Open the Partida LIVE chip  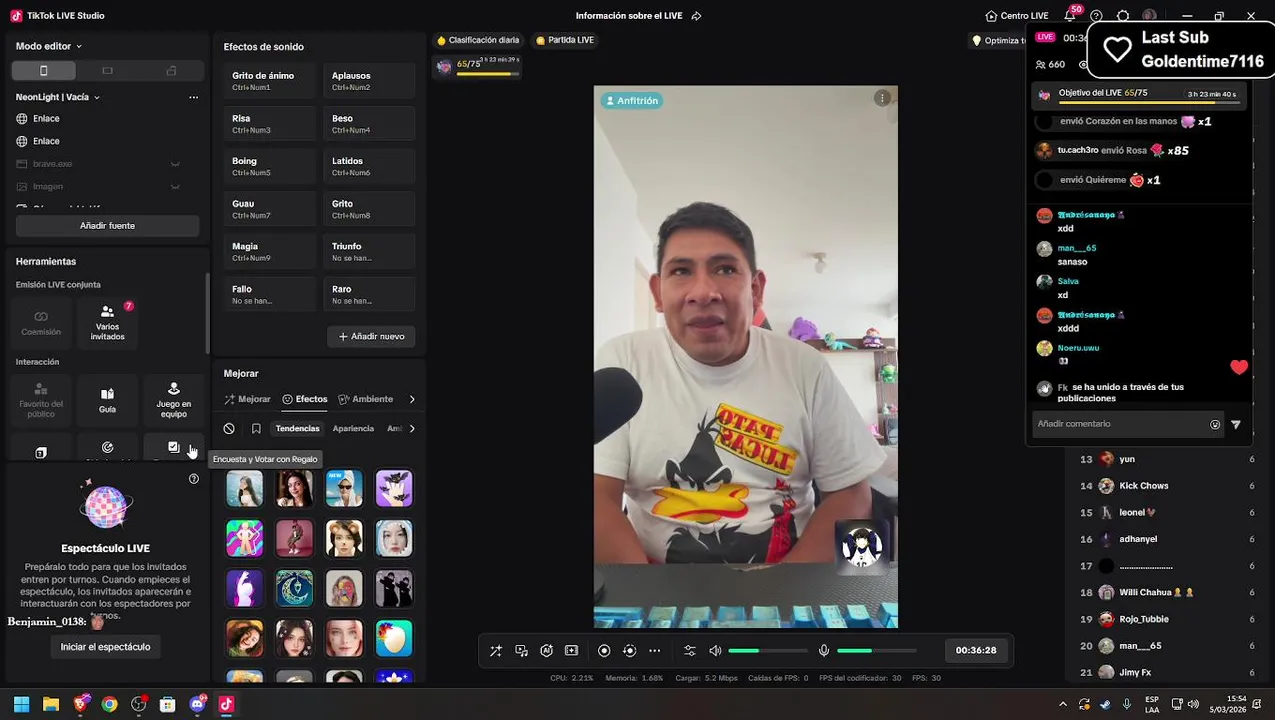565,40
